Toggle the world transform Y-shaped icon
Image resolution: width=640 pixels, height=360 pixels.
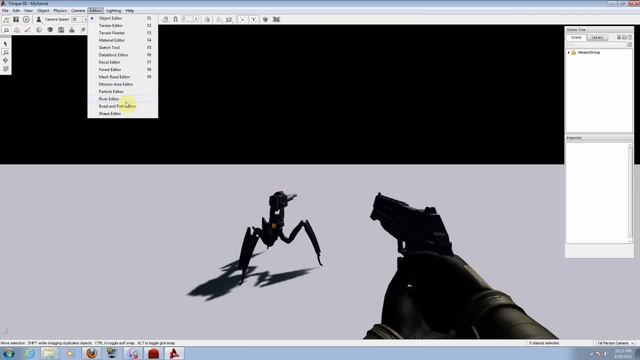tap(253, 20)
